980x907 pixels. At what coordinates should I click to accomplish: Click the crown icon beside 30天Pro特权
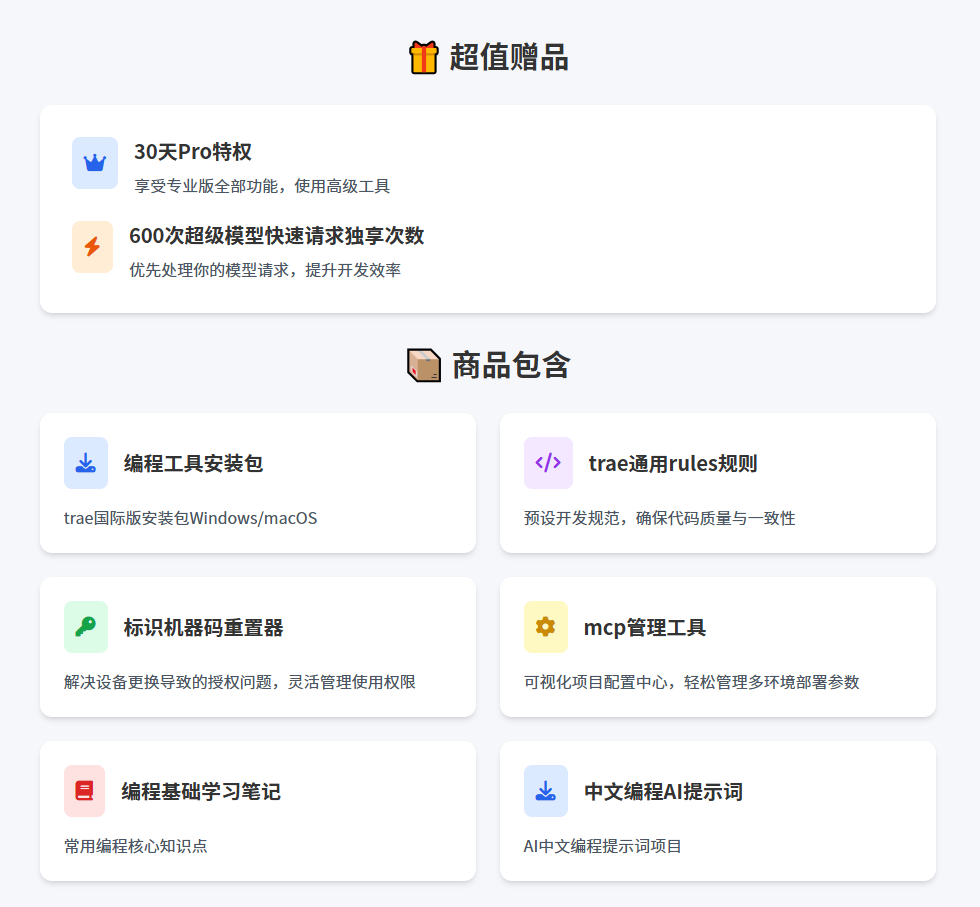[x=95, y=163]
